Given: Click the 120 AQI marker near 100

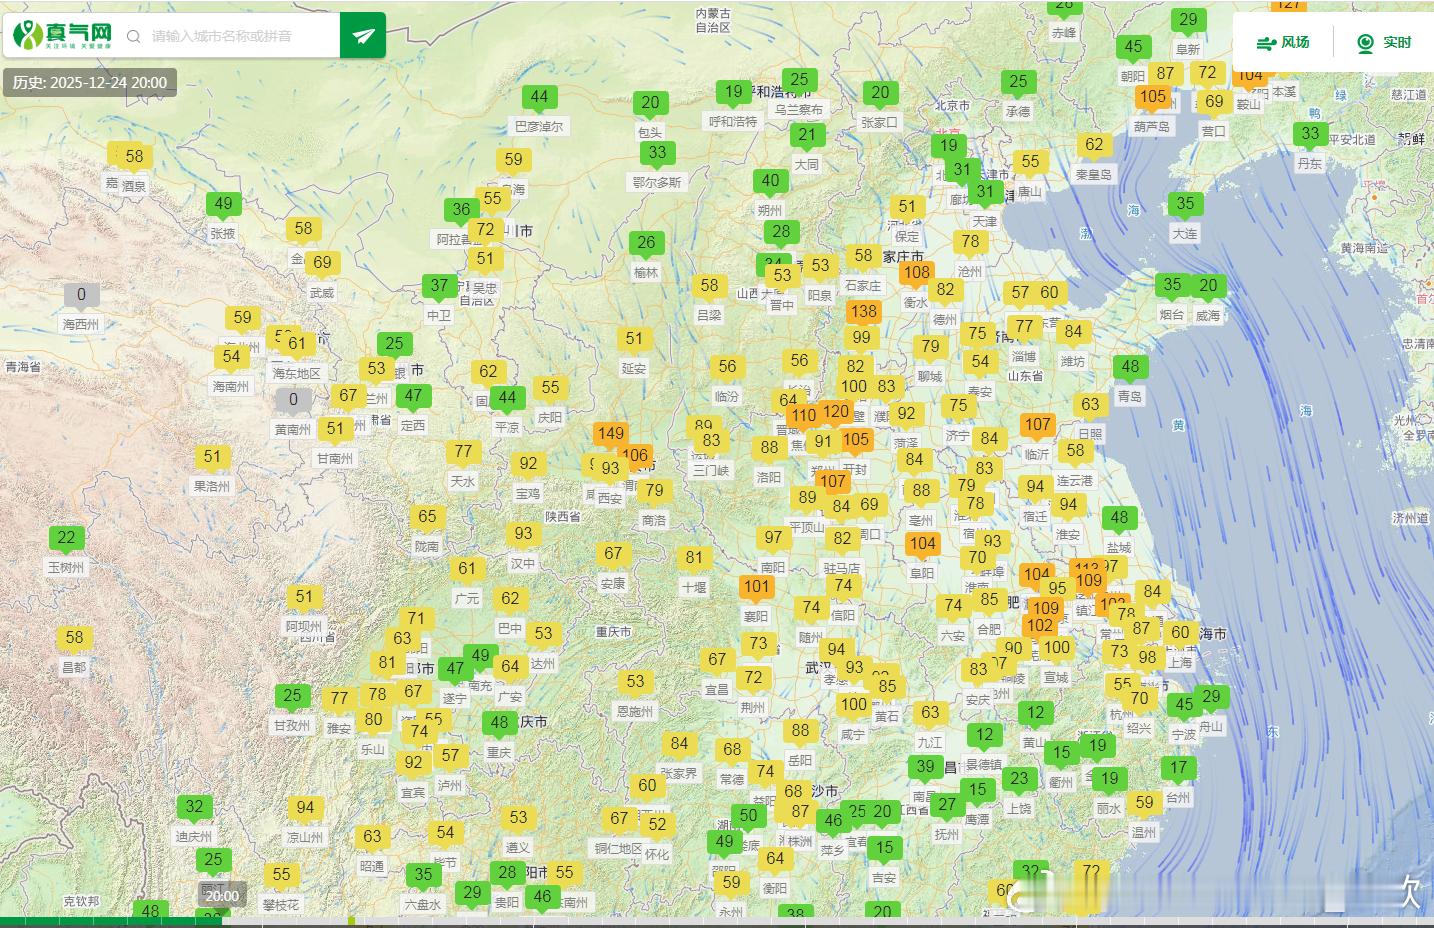Looking at the screenshot, I should pyautogui.click(x=836, y=412).
